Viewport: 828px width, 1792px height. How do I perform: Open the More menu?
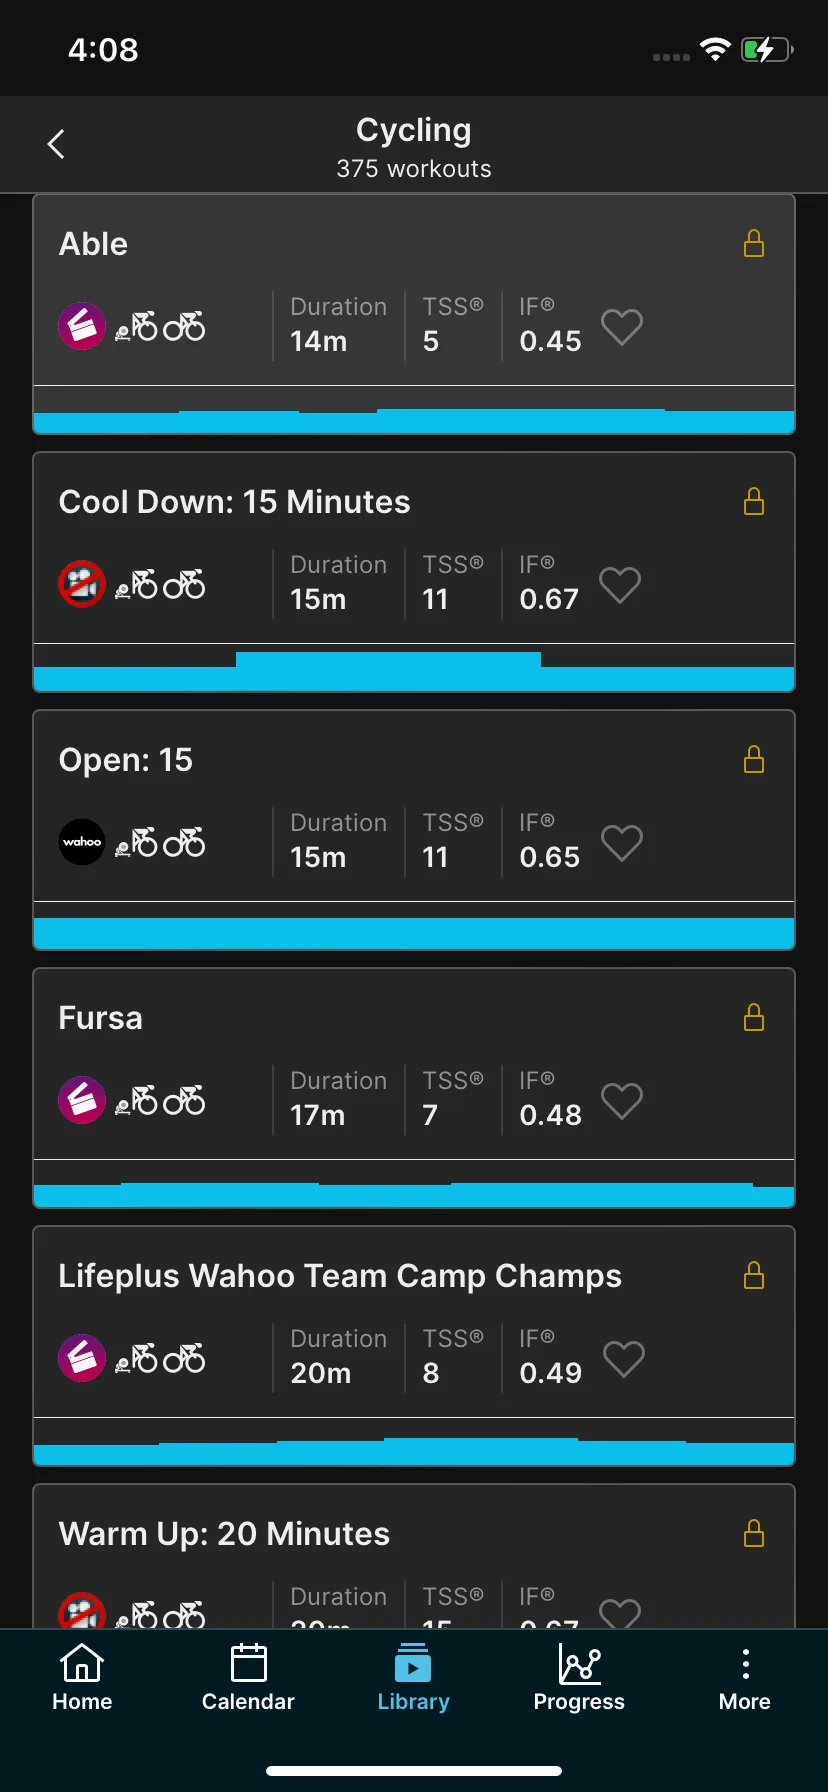coord(745,1678)
